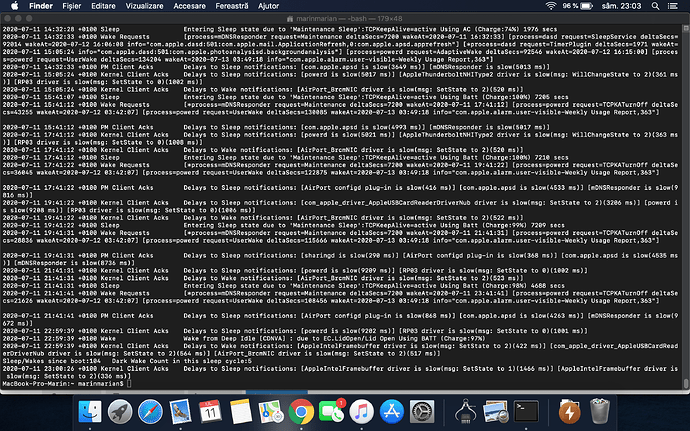Open the Fișier menu
The width and height of the screenshot is (690, 431).
70,5
